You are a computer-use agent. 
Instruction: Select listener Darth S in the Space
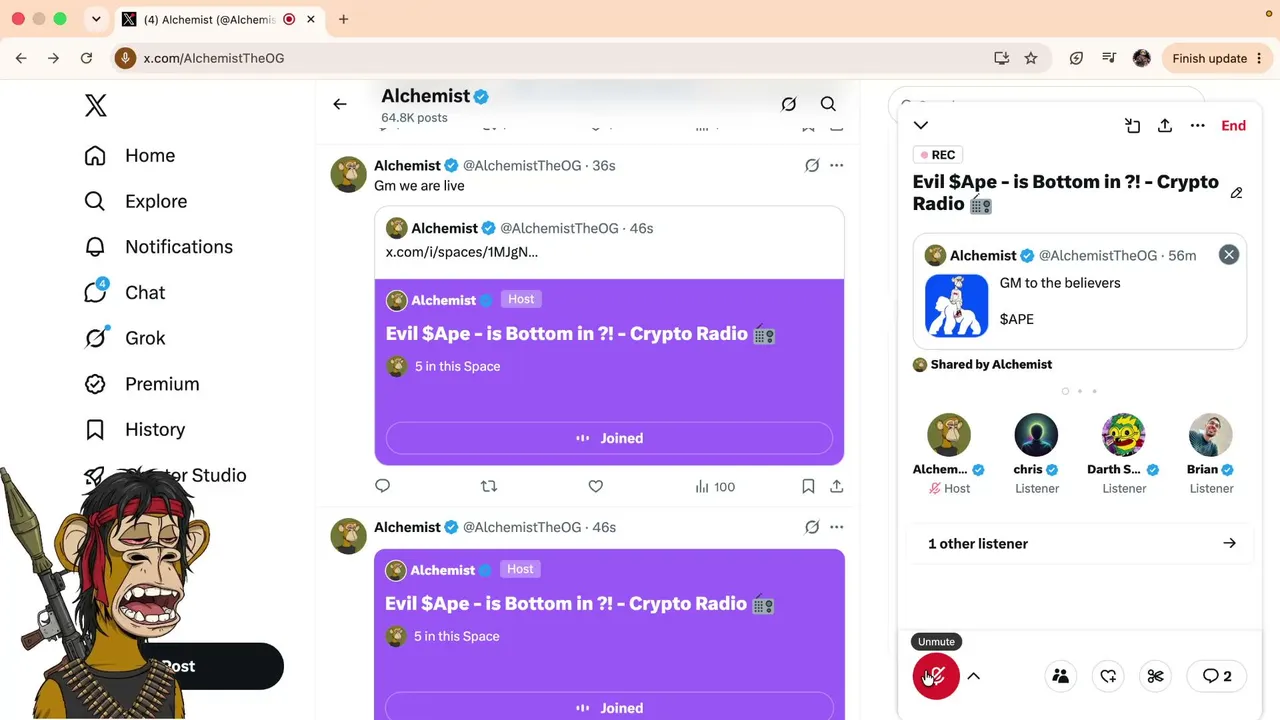(1123, 435)
